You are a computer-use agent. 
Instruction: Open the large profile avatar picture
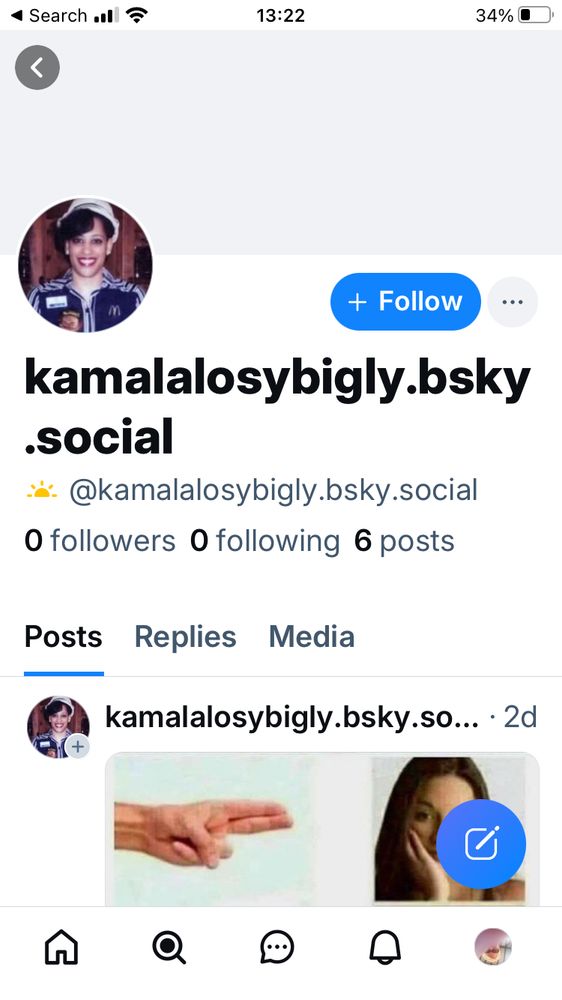coord(85,265)
